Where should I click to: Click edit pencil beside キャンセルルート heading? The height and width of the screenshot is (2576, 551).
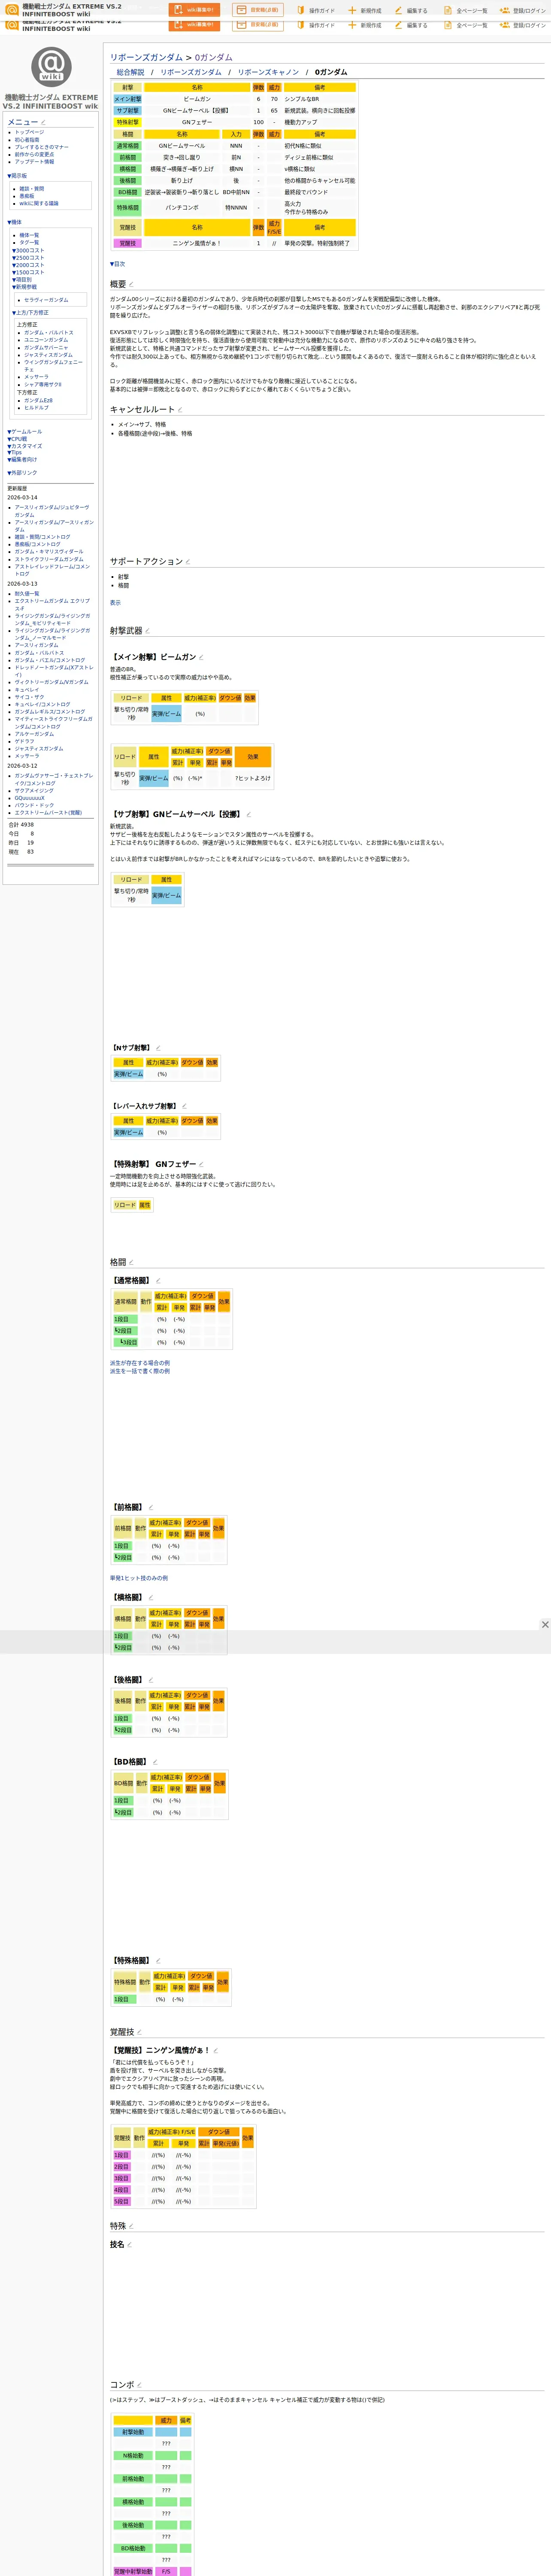click(179, 410)
